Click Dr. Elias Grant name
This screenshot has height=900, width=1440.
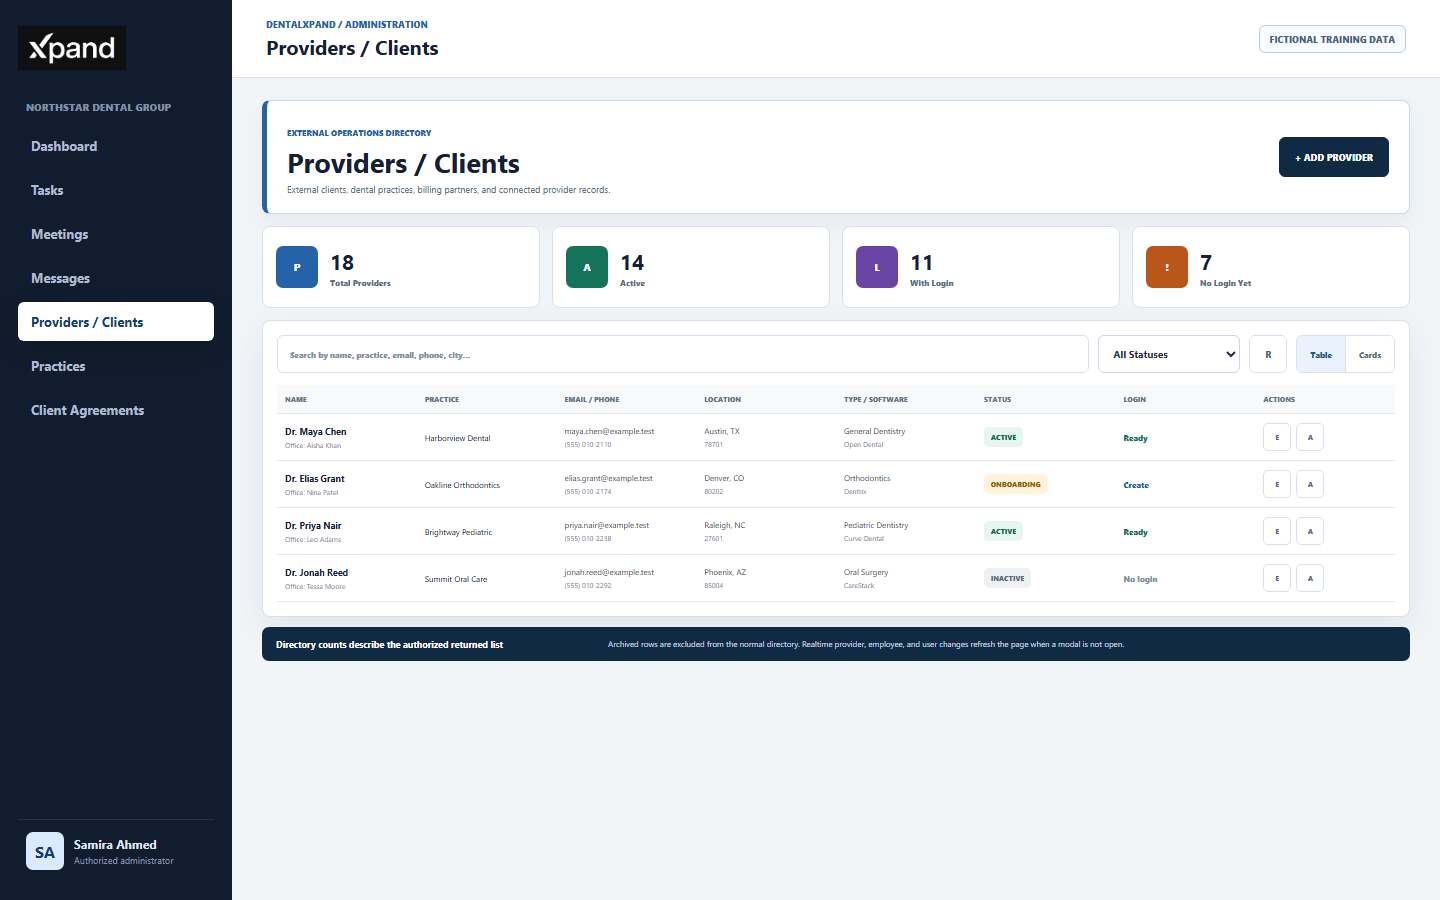click(x=314, y=479)
